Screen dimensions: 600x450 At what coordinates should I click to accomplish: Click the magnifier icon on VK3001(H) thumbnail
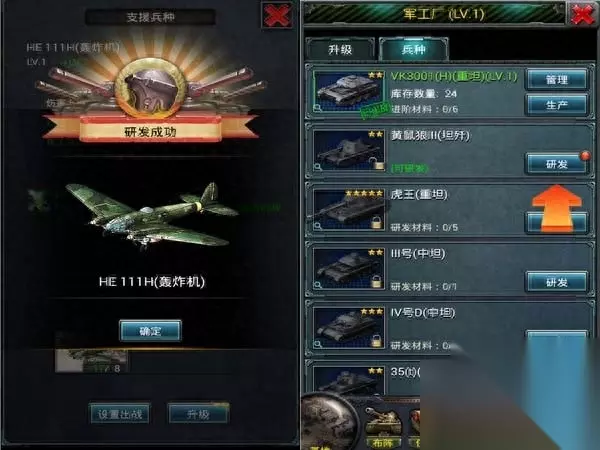coord(318,108)
